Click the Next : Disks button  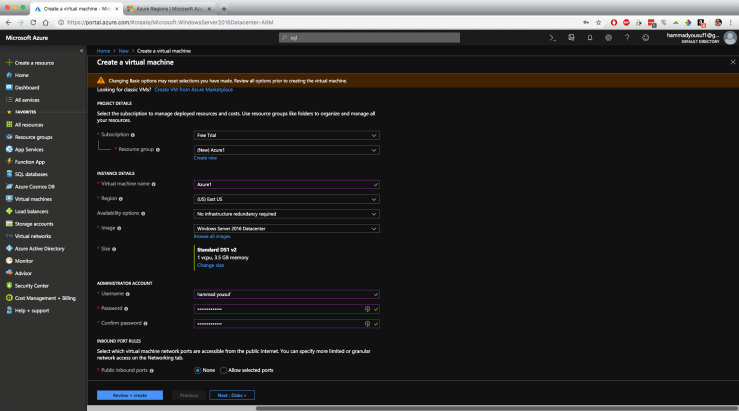(232, 395)
